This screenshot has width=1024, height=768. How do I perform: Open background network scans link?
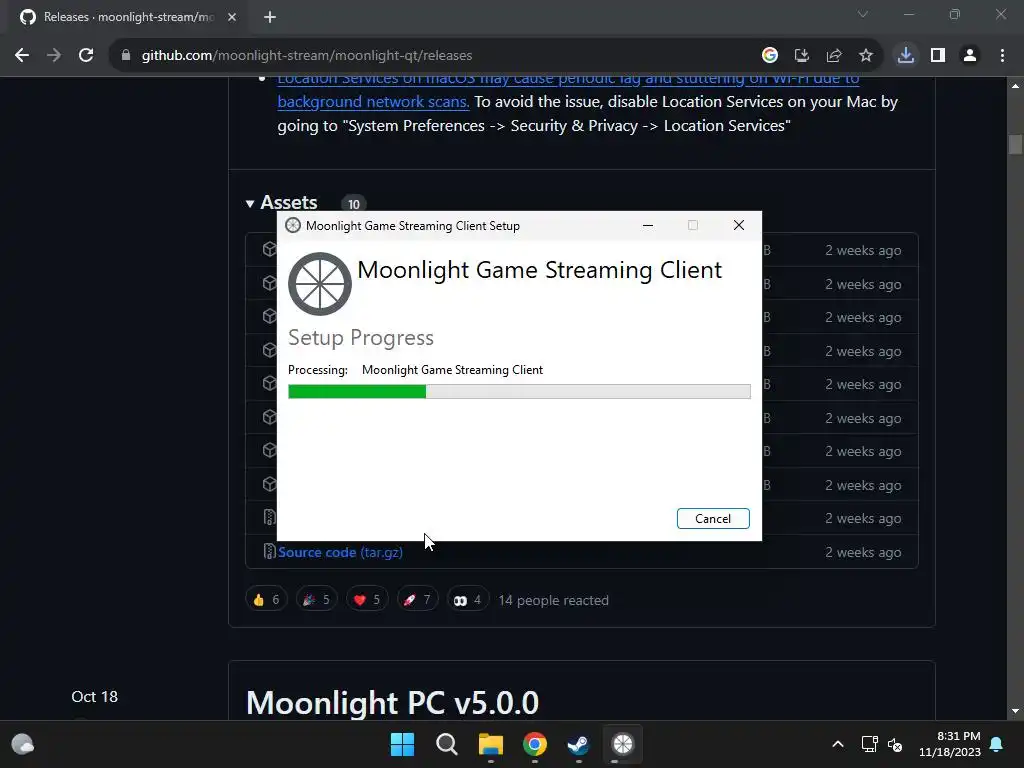click(x=373, y=102)
